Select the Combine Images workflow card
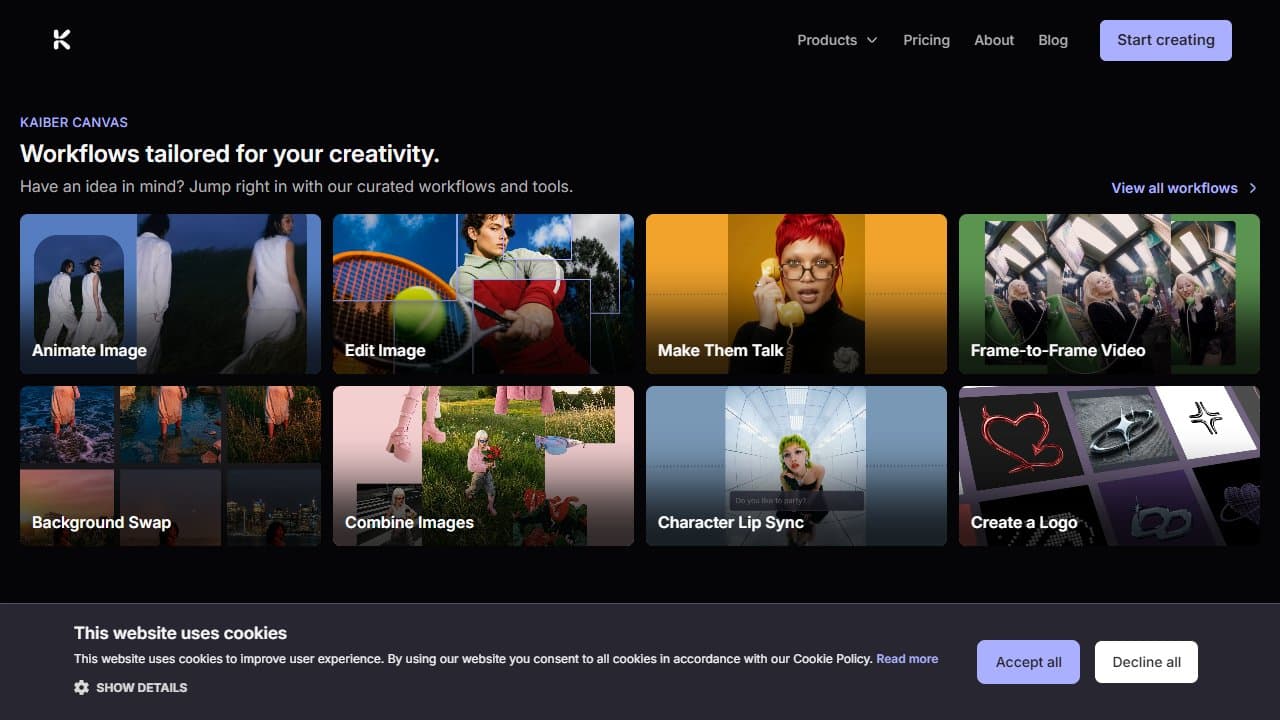 click(x=483, y=466)
